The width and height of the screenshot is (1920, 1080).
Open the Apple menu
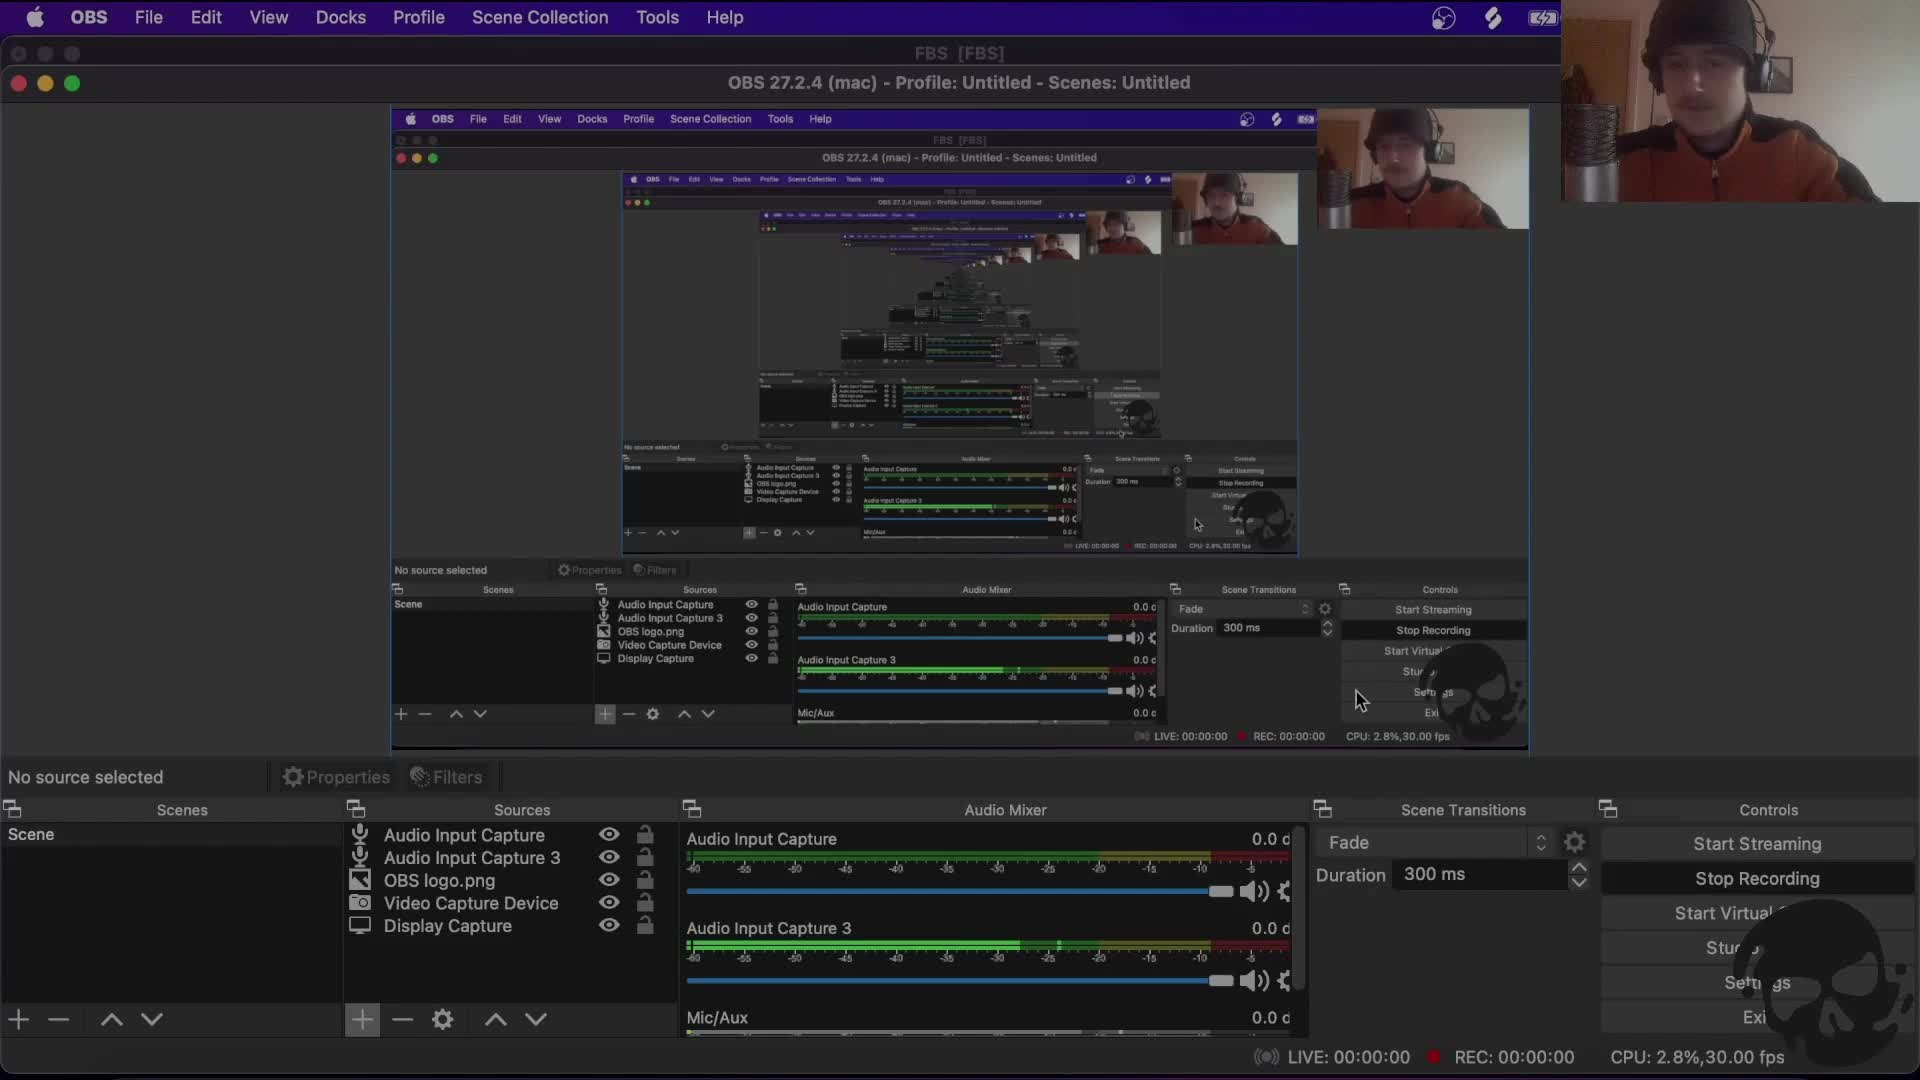(x=35, y=17)
